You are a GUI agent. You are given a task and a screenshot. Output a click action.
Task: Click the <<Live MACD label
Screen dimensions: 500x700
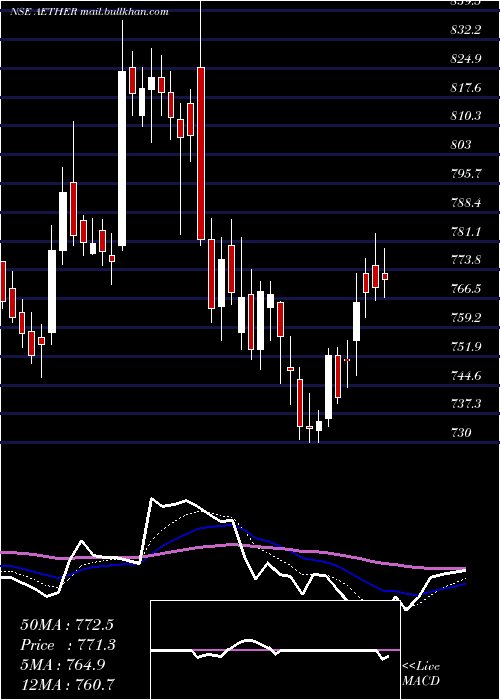tap(421, 673)
